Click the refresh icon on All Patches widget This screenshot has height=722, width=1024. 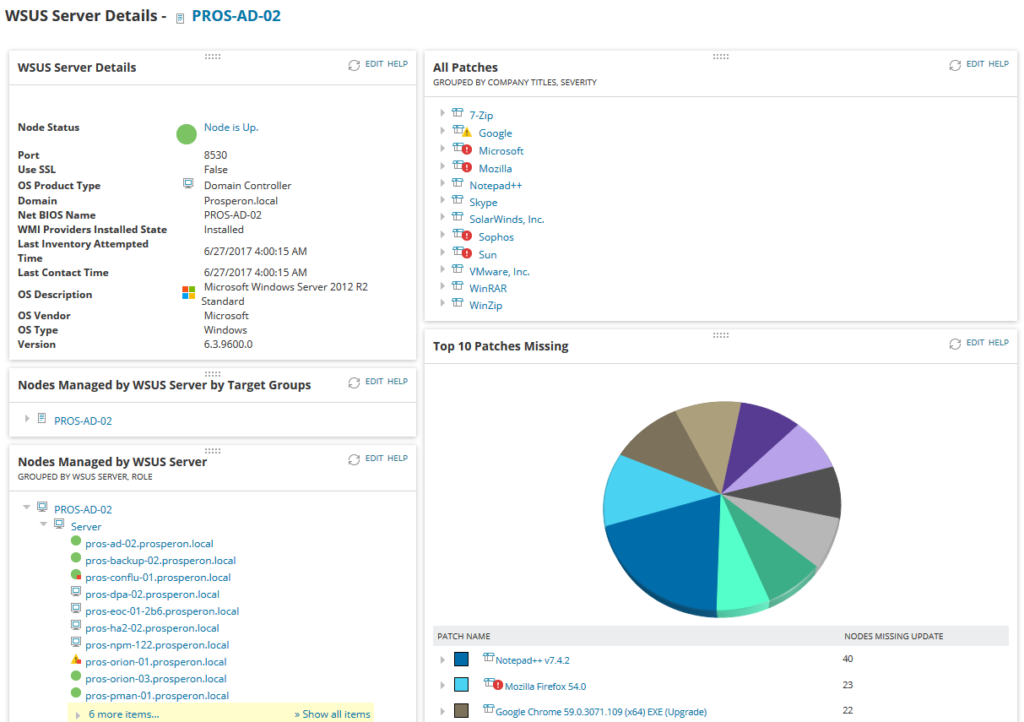tap(955, 63)
